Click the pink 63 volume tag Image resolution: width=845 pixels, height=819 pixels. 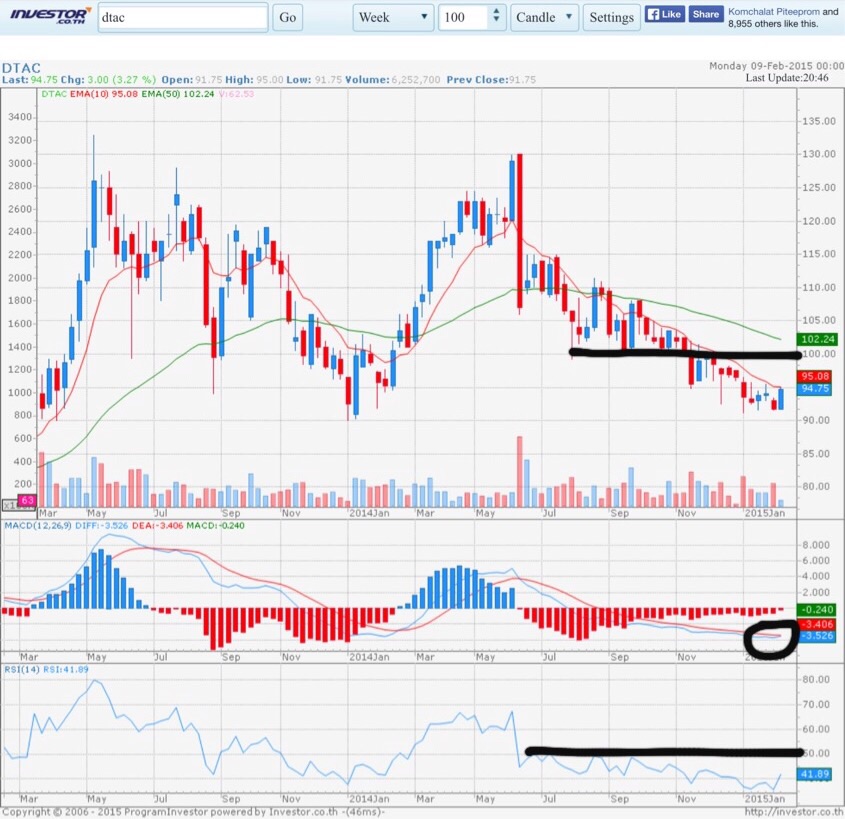[27, 501]
